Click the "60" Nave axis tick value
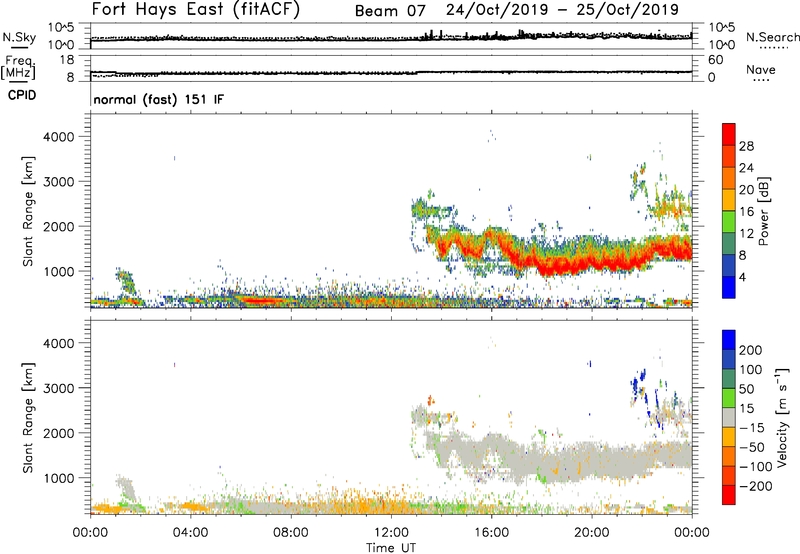The image size is (800, 554). coord(715,60)
